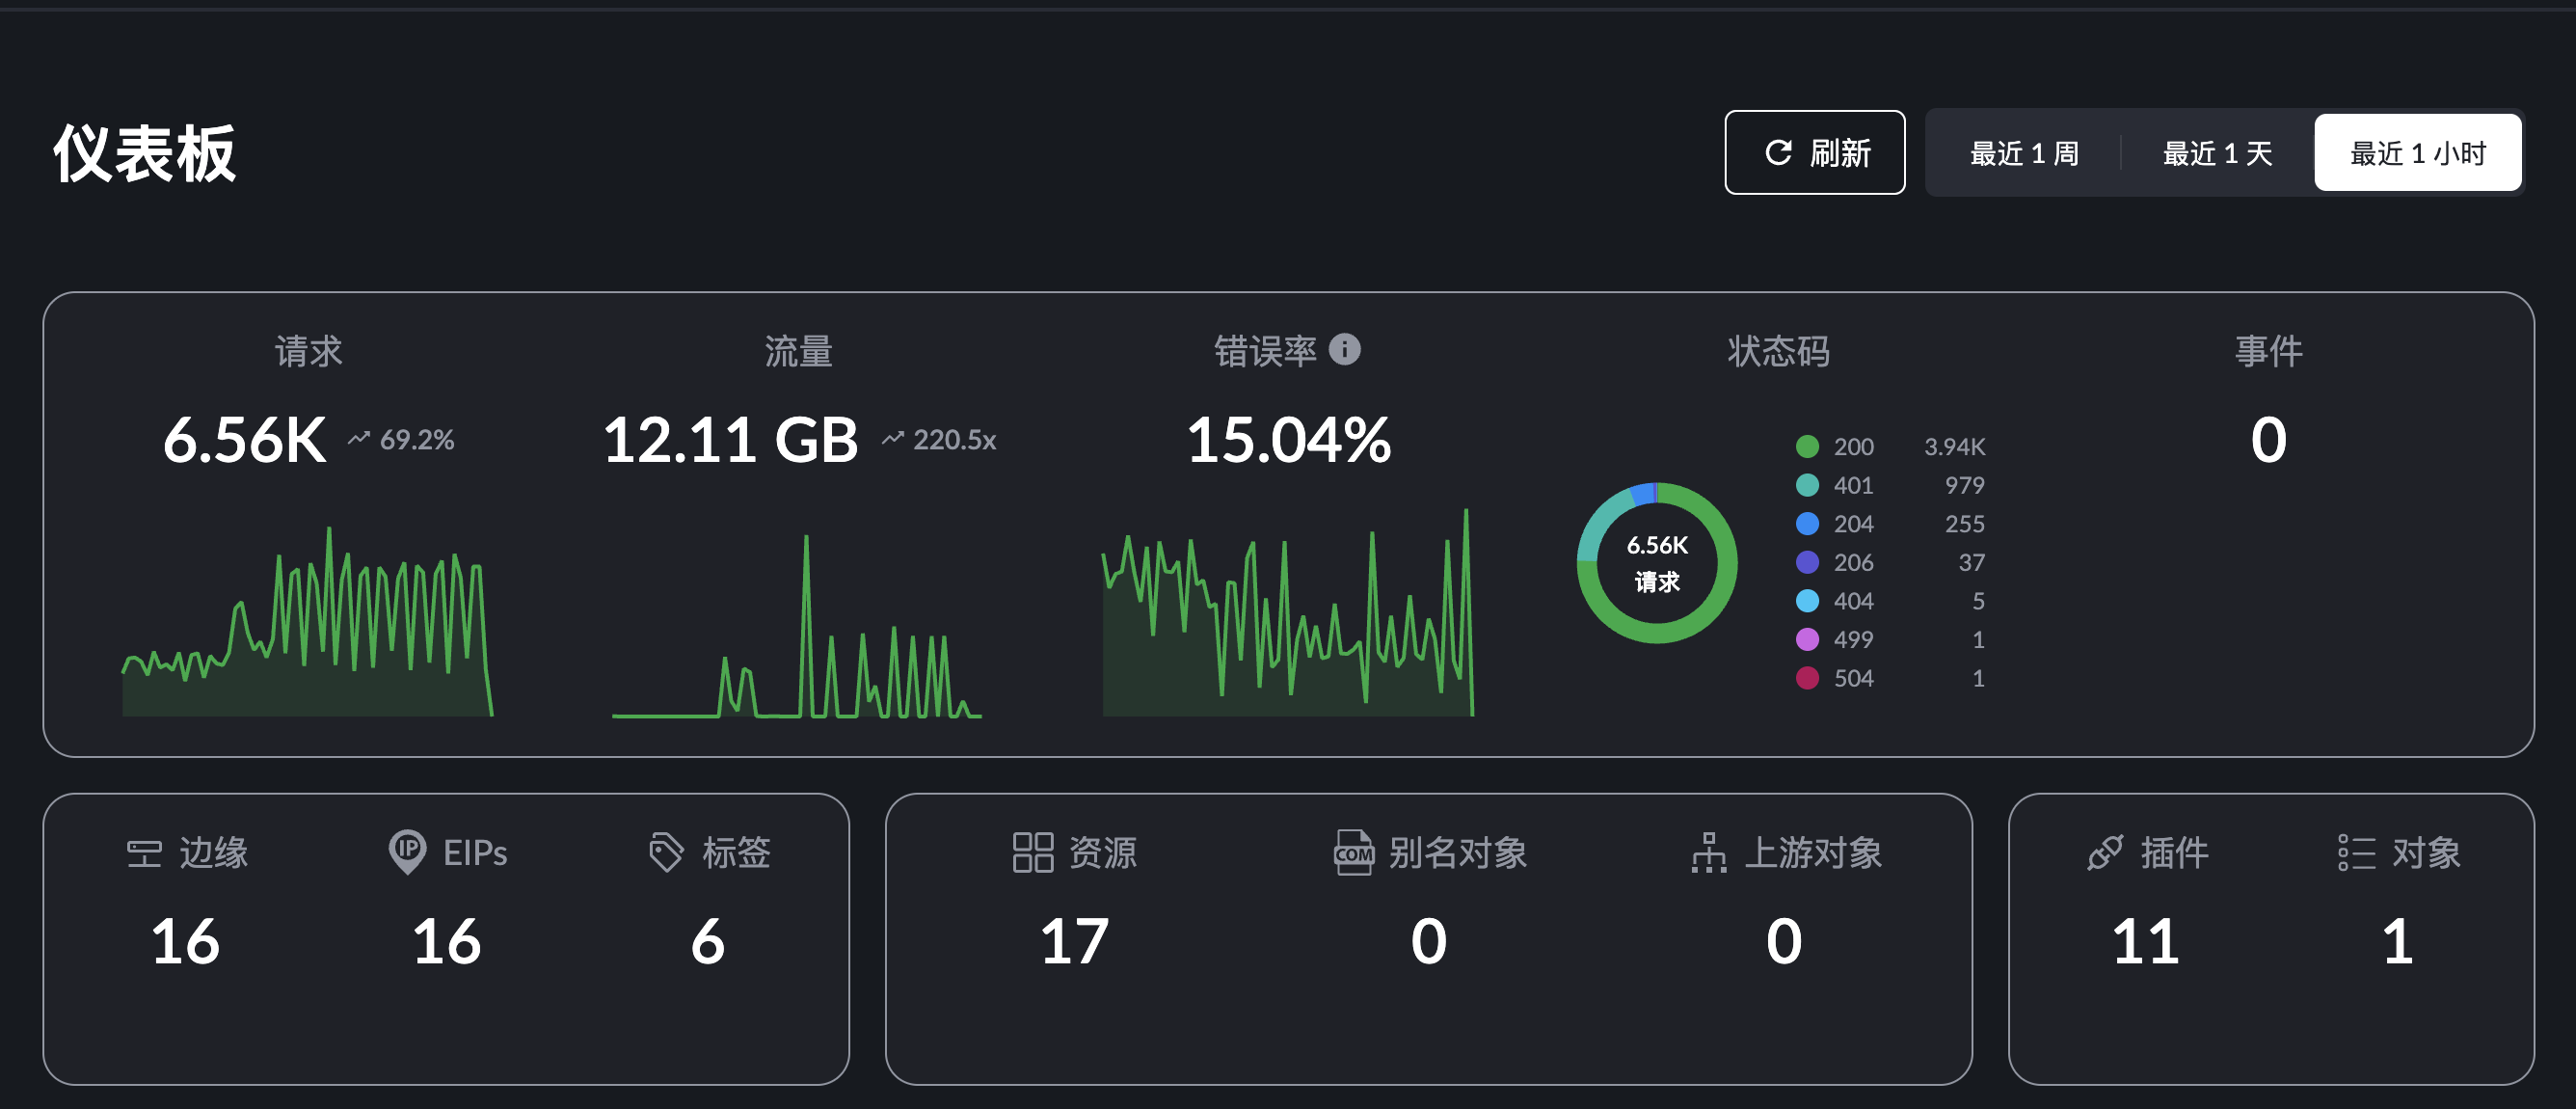Click the upstream object hierarchy icon
Image resolution: width=2576 pixels, height=1109 pixels.
coord(1708,853)
